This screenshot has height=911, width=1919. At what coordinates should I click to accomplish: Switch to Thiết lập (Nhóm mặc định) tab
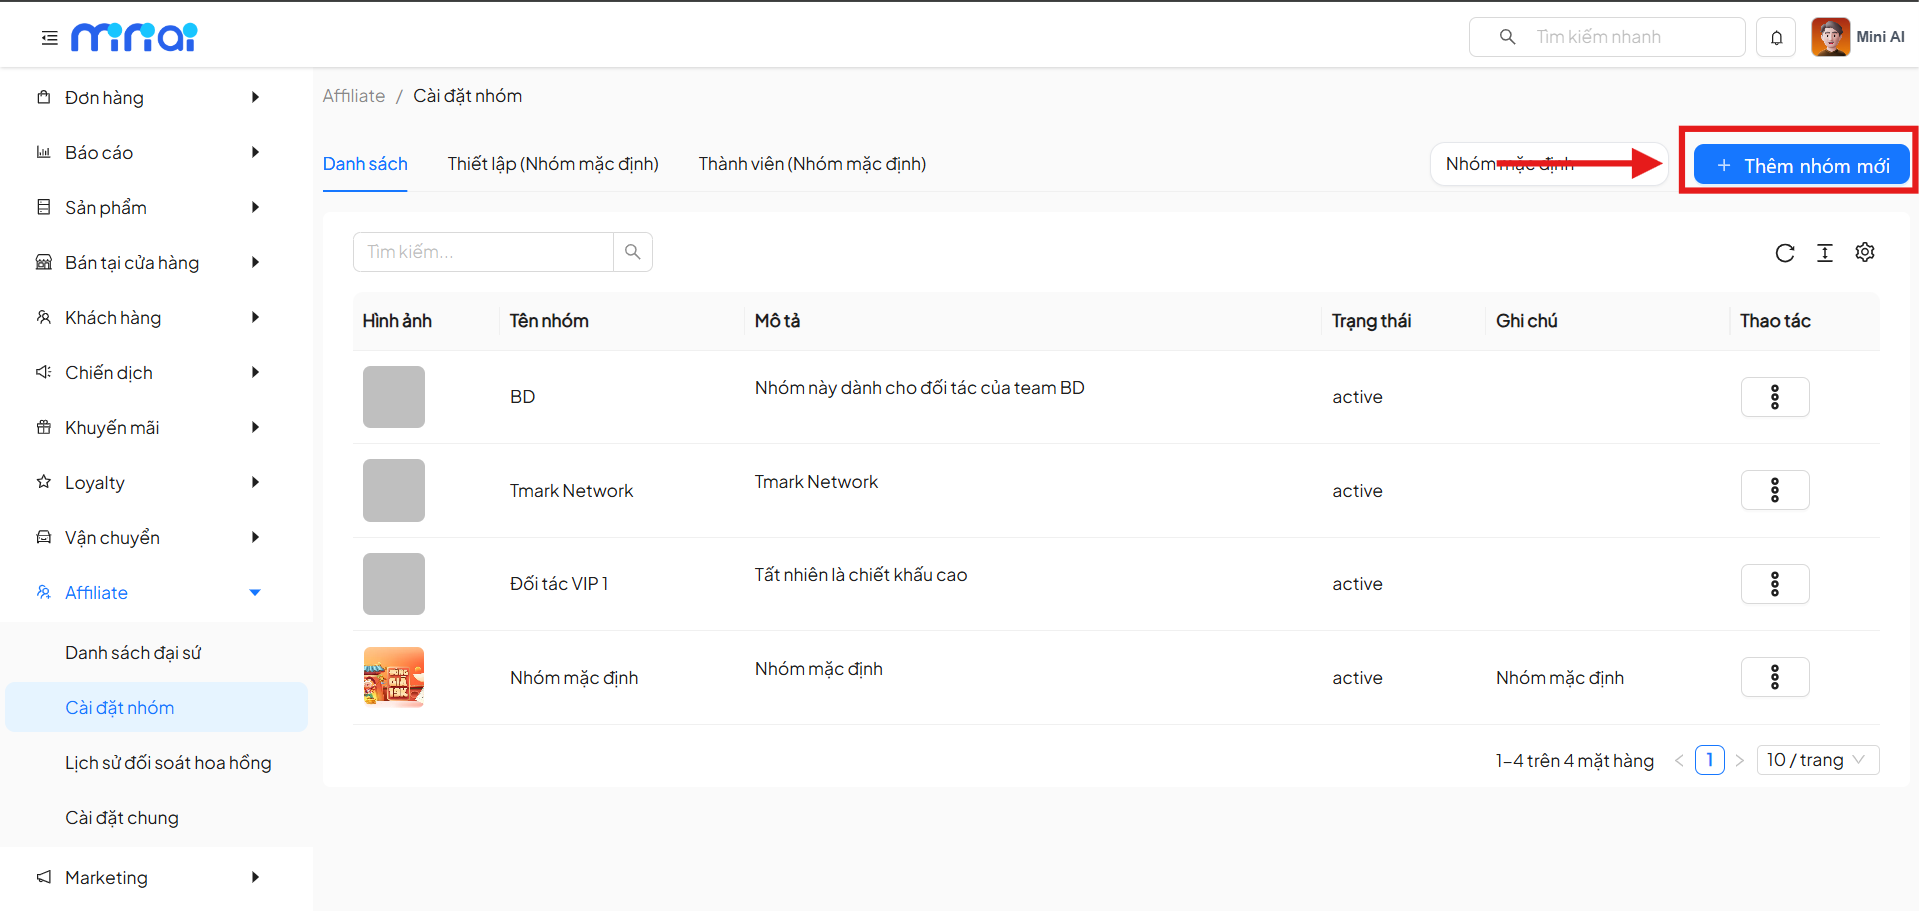[553, 164]
